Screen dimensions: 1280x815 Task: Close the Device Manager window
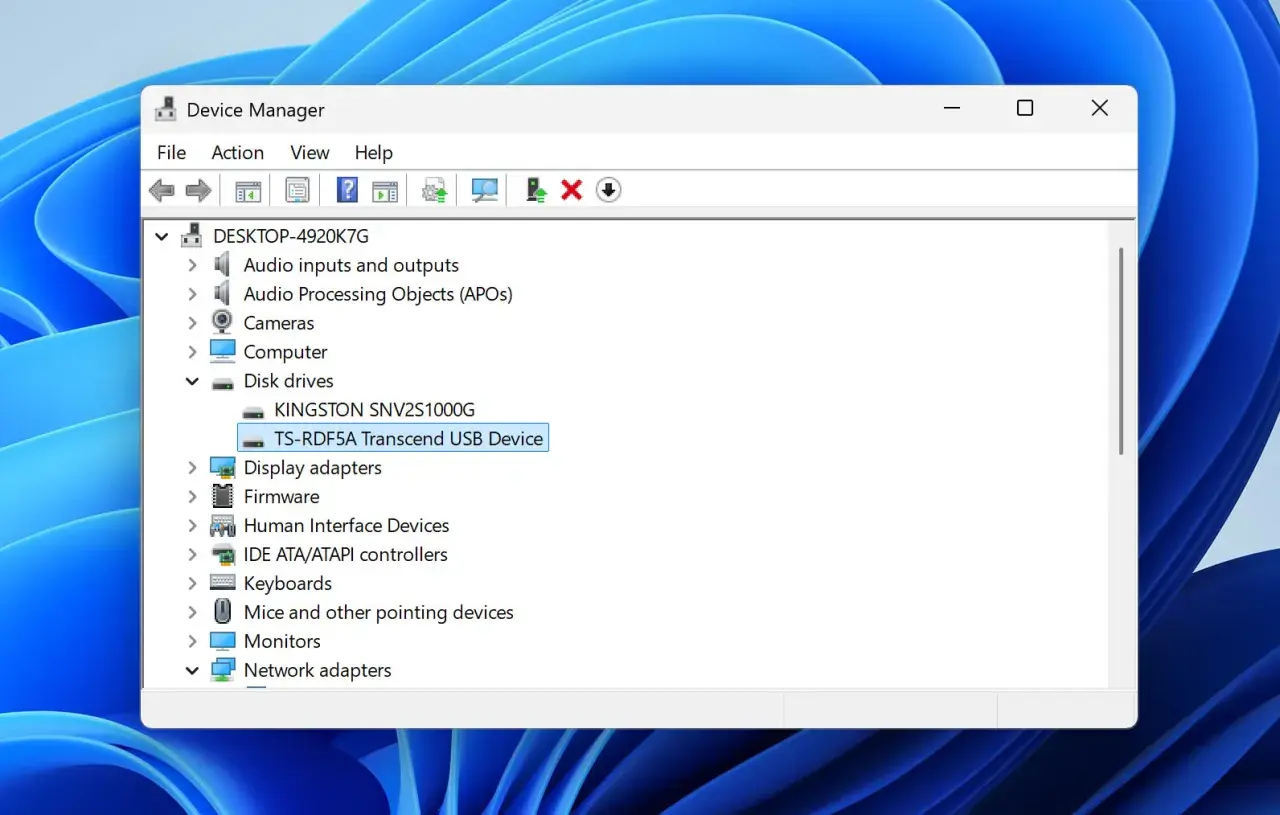click(1099, 108)
